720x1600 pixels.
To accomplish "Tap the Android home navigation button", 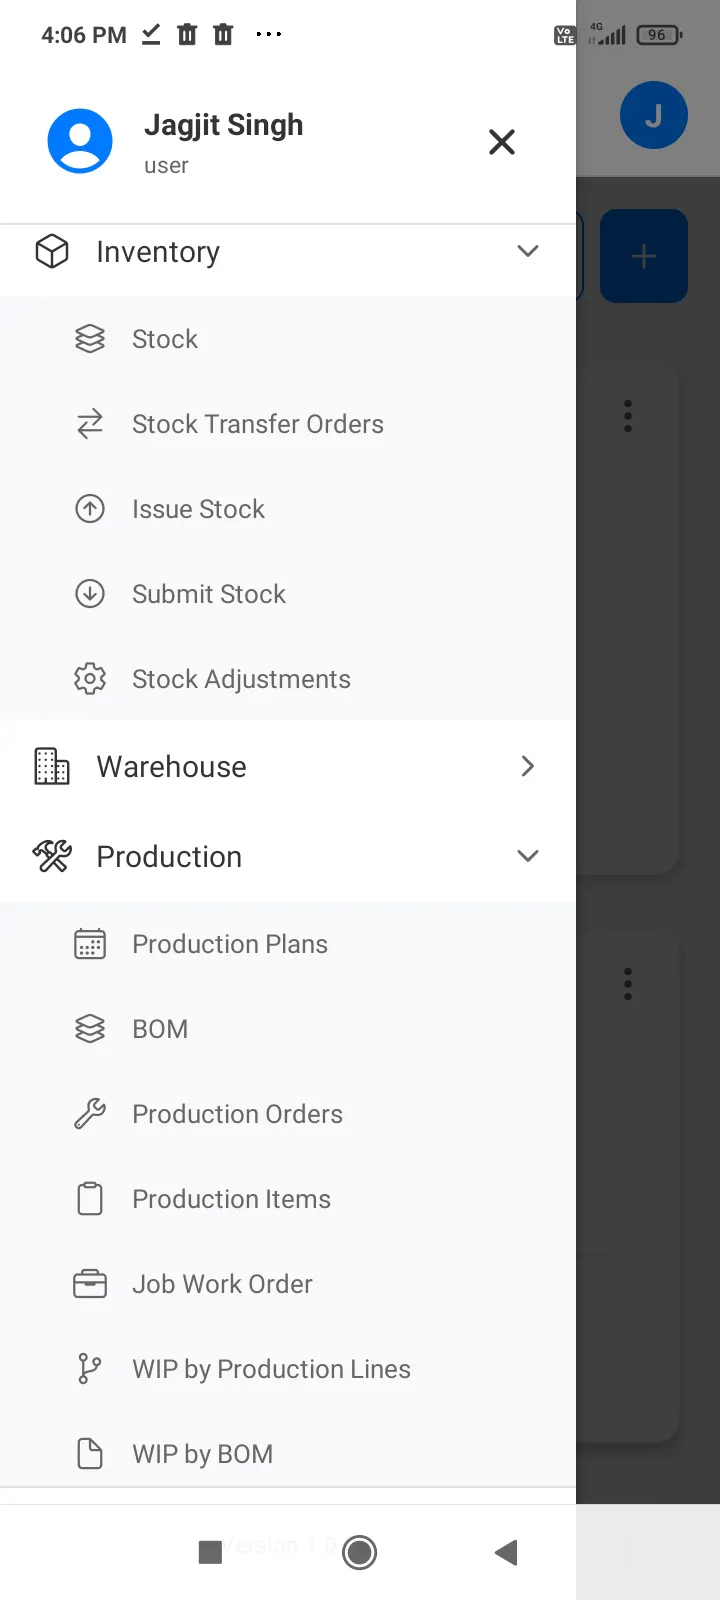I will pos(359,1552).
